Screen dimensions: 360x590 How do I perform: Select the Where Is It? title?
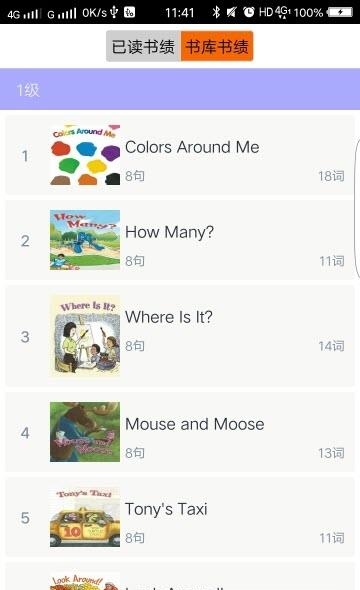click(169, 317)
